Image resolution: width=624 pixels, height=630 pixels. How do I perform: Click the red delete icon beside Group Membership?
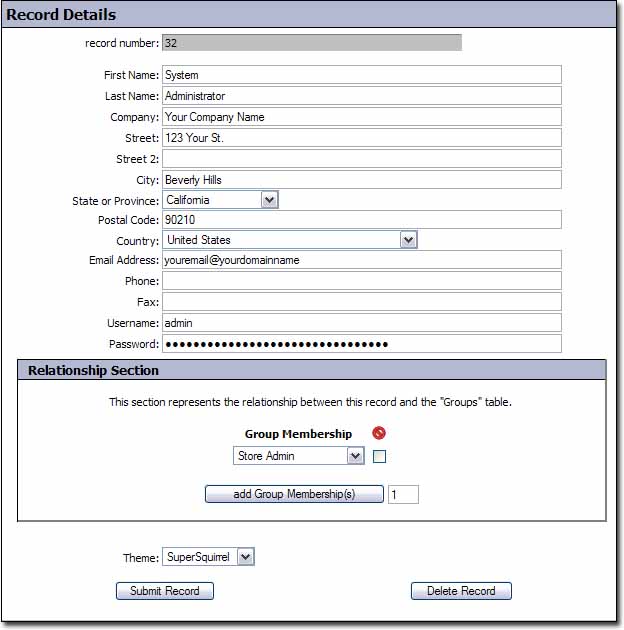coord(379,433)
